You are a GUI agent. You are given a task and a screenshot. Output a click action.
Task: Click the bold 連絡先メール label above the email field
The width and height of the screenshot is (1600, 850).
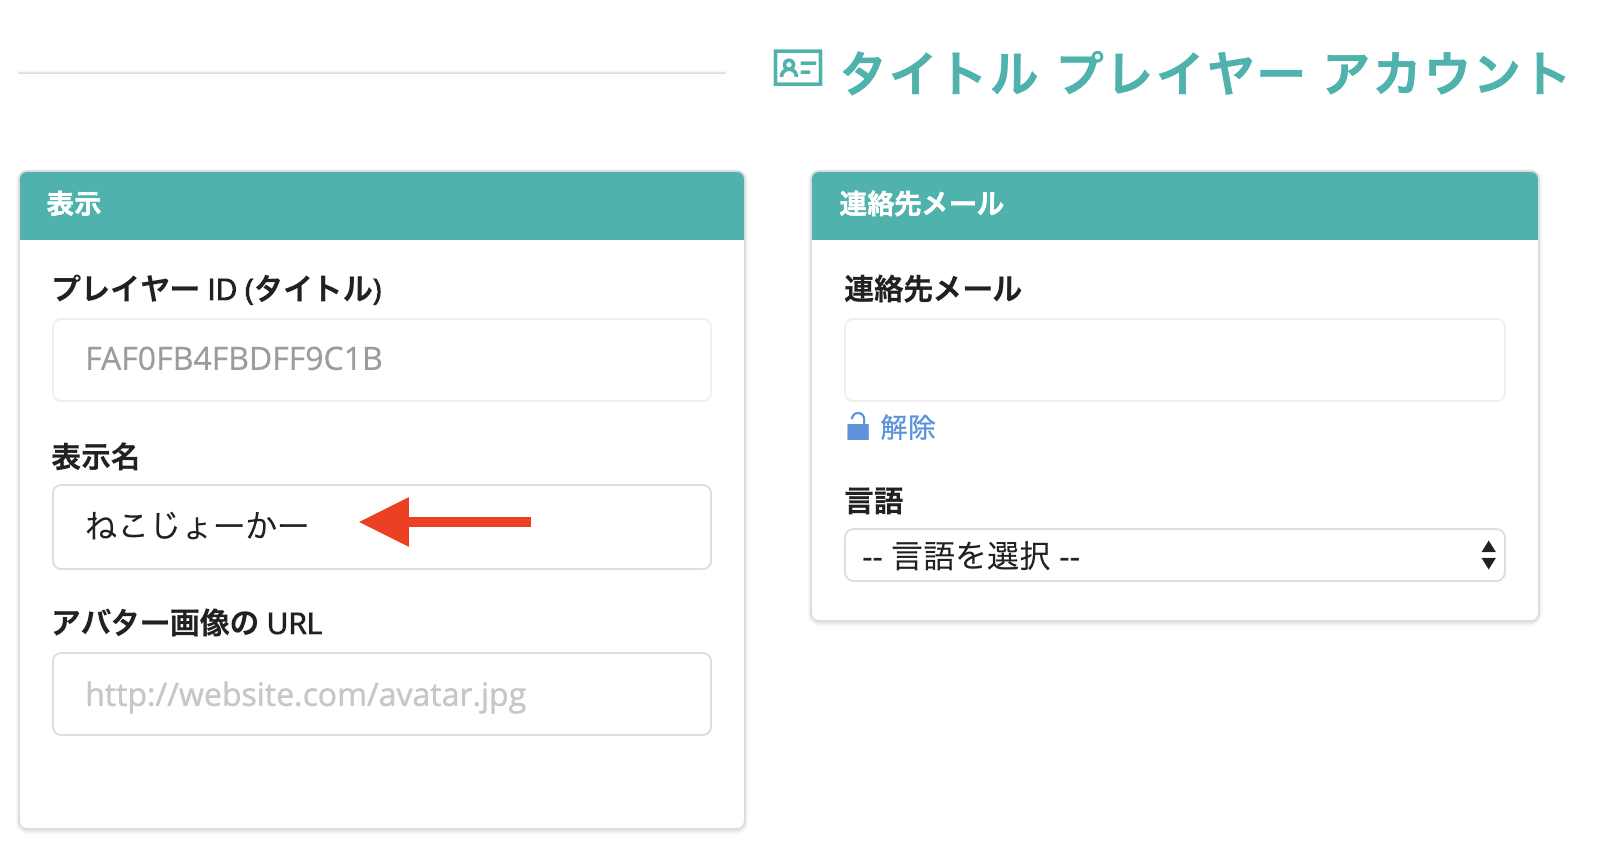pos(932,289)
